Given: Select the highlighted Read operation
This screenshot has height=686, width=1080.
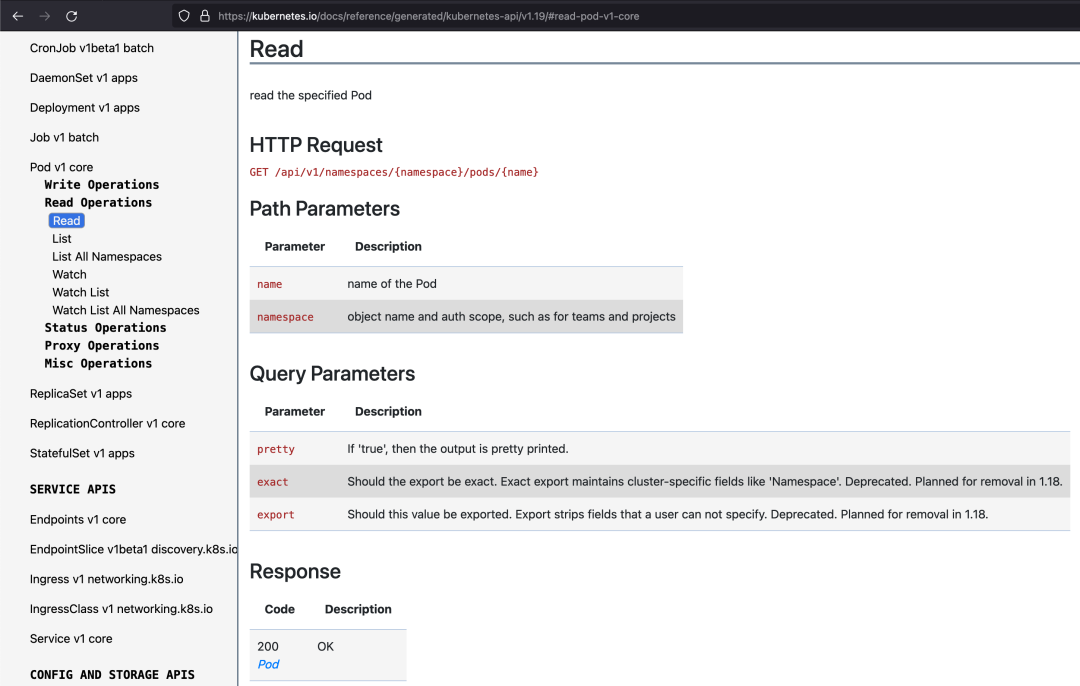Looking at the screenshot, I should [66, 220].
